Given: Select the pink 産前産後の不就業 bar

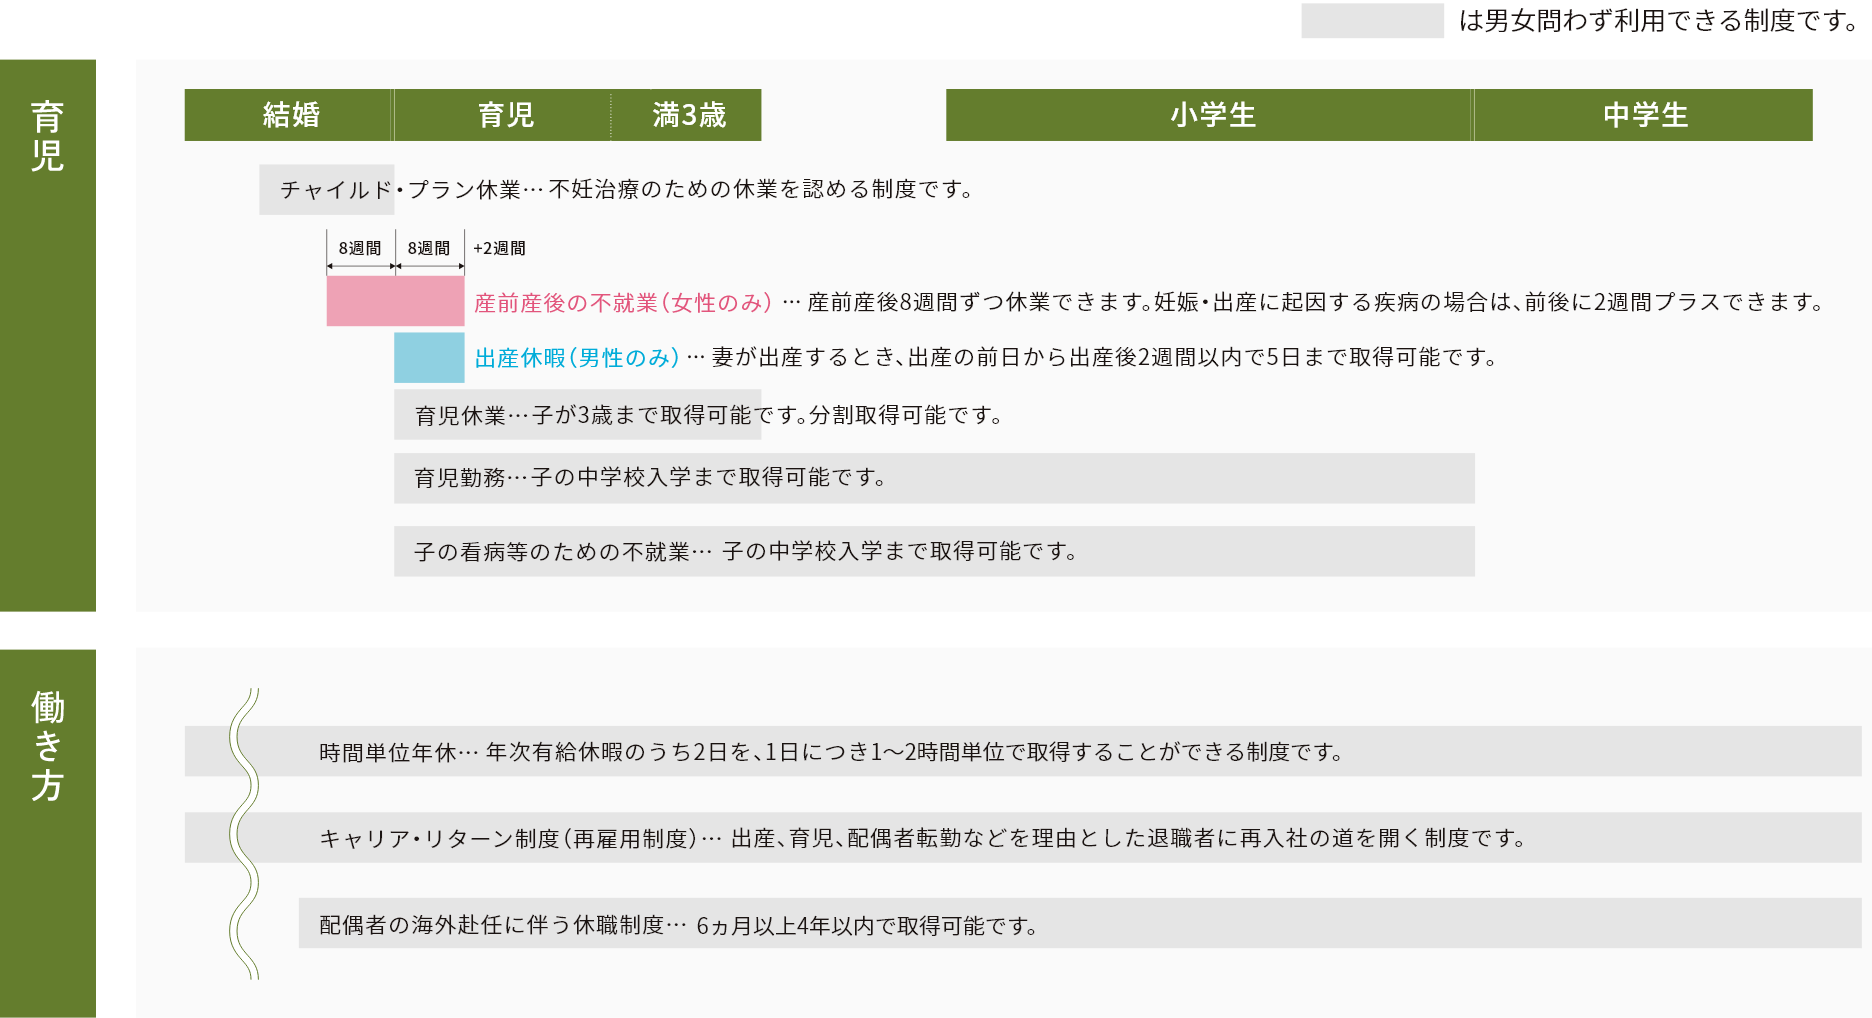Looking at the screenshot, I should pyautogui.click(x=395, y=301).
